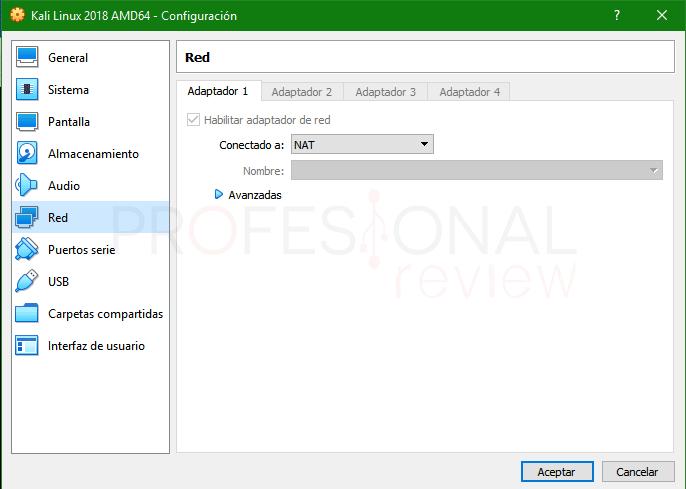Click the VirtualBox gear icon in title bar
This screenshot has height=489, width=686.
tap(18, 15)
